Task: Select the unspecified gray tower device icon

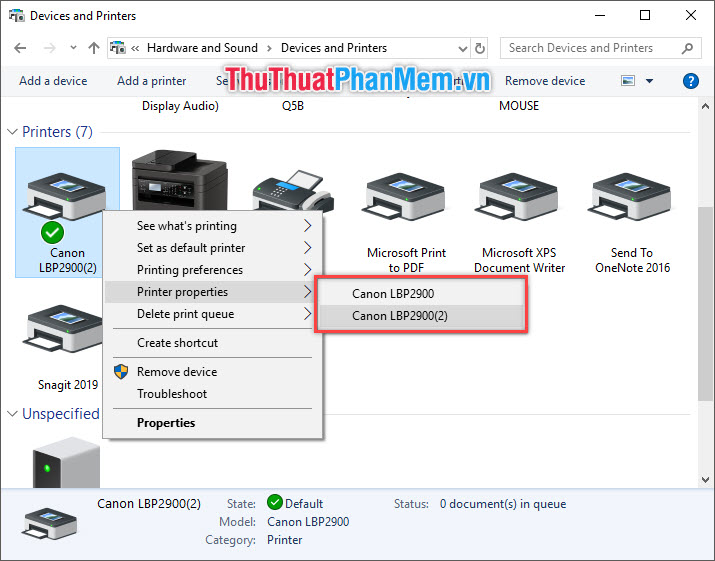Action: click(x=66, y=462)
